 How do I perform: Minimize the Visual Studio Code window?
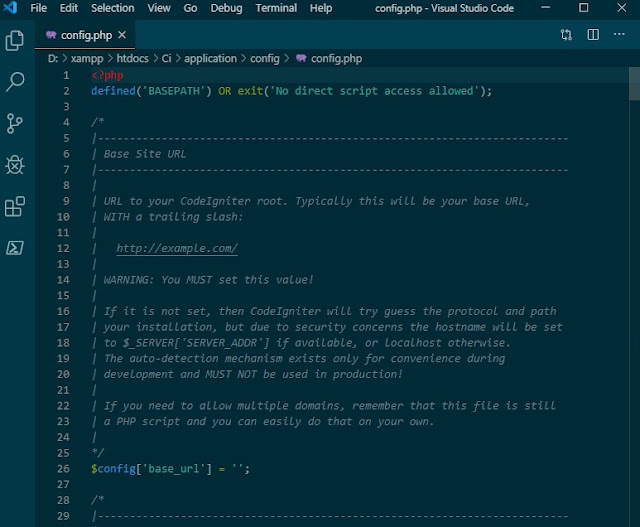pyautogui.click(x=545, y=8)
